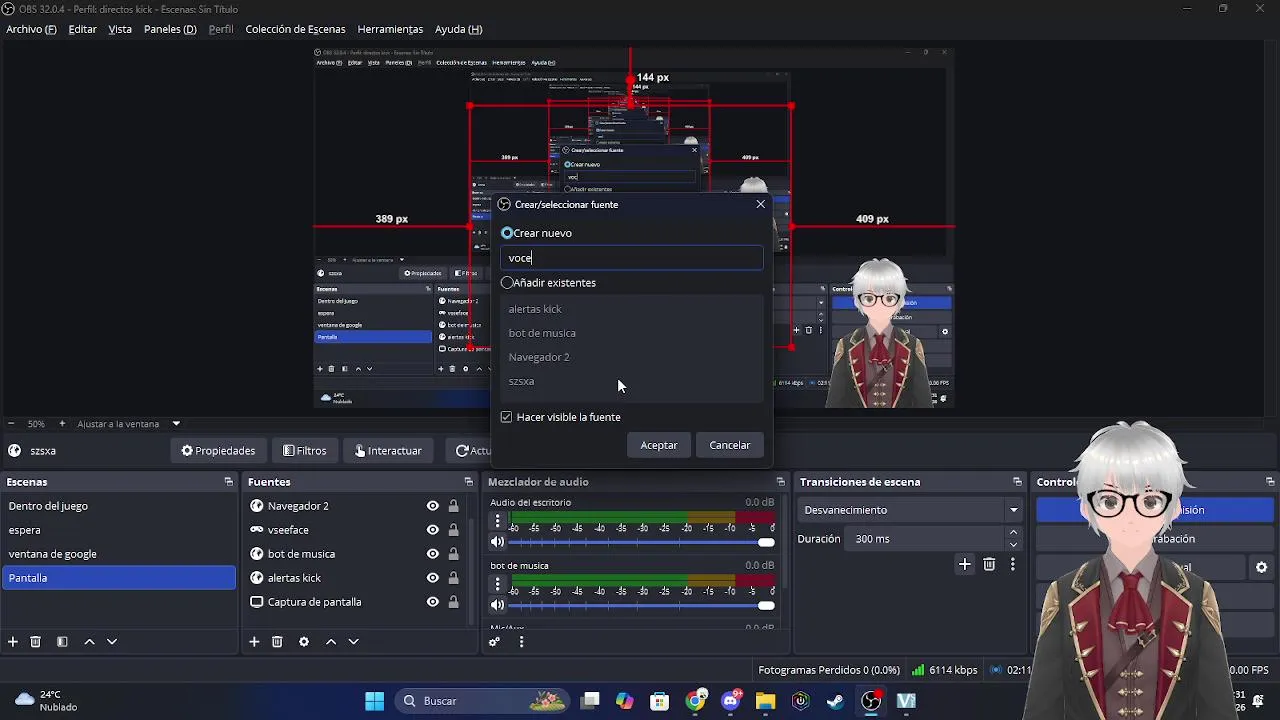This screenshot has height=720, width=1280.
Task: Hide the vseeface source
Action: [432, 530]
